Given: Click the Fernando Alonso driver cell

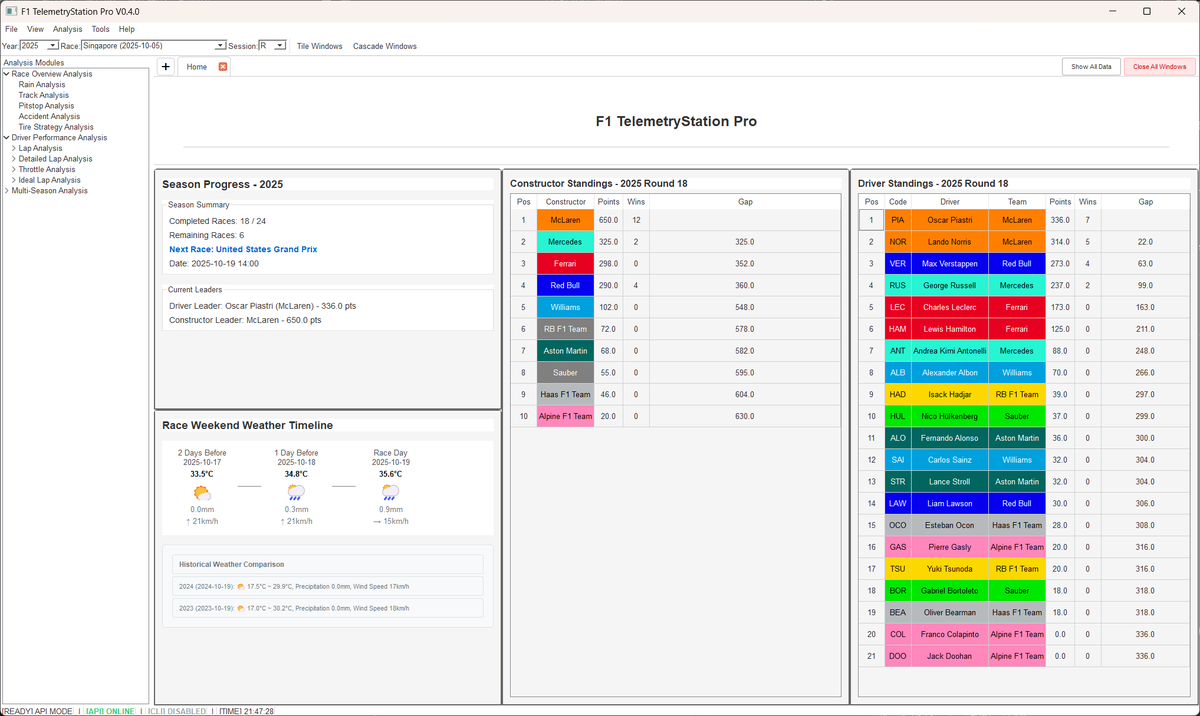Looking at the screenshot, I should click(x=949, y=438).
